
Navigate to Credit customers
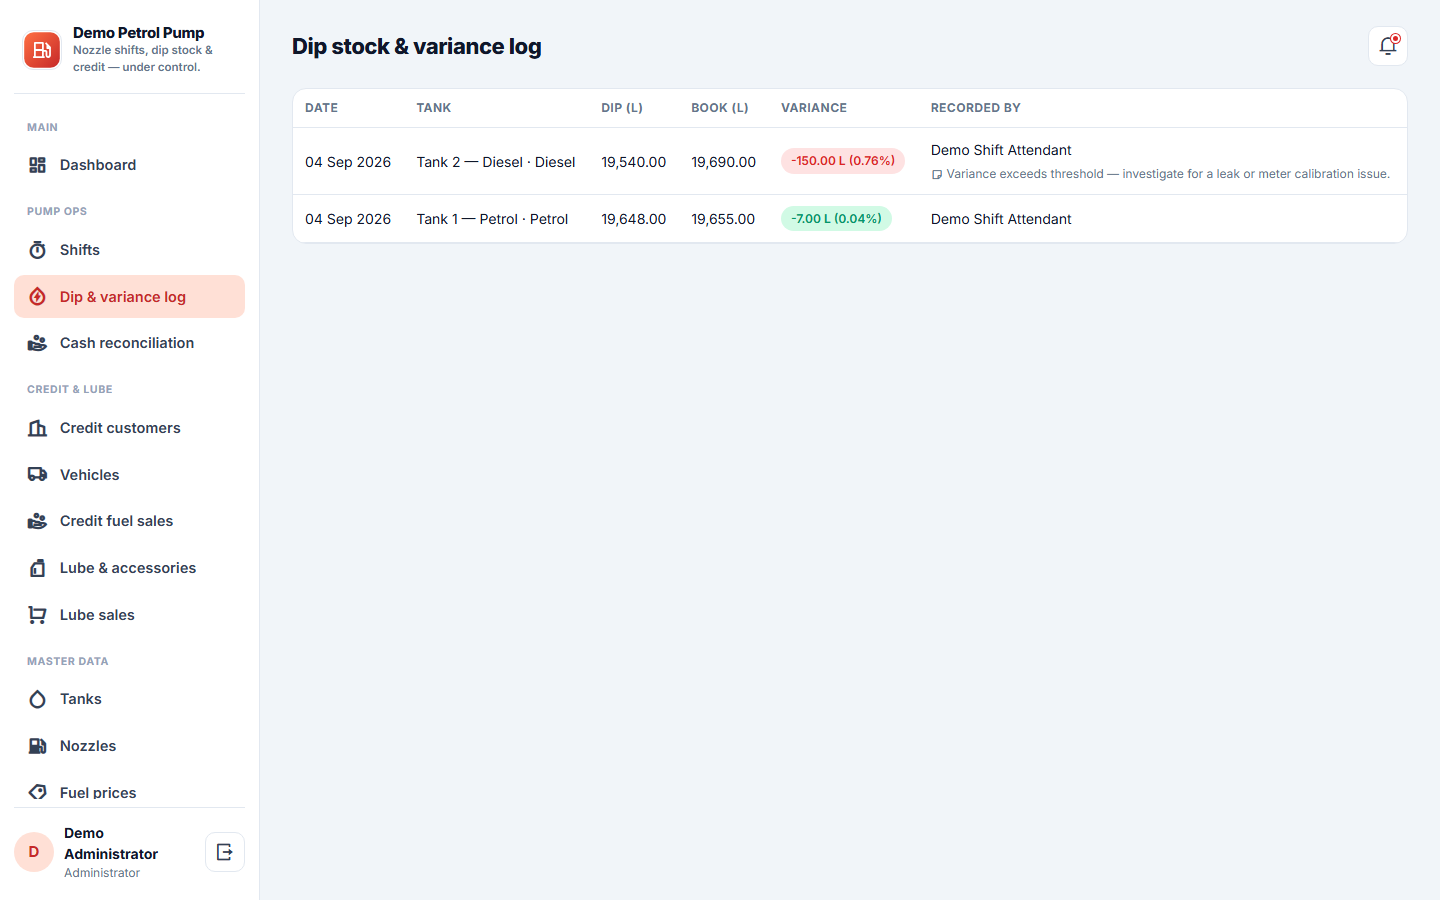129,428
